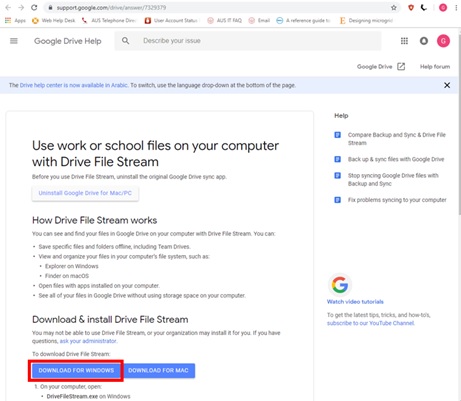Click the browser forward arrow
Viewport: 461px width, 401px height.
(21, 8)
